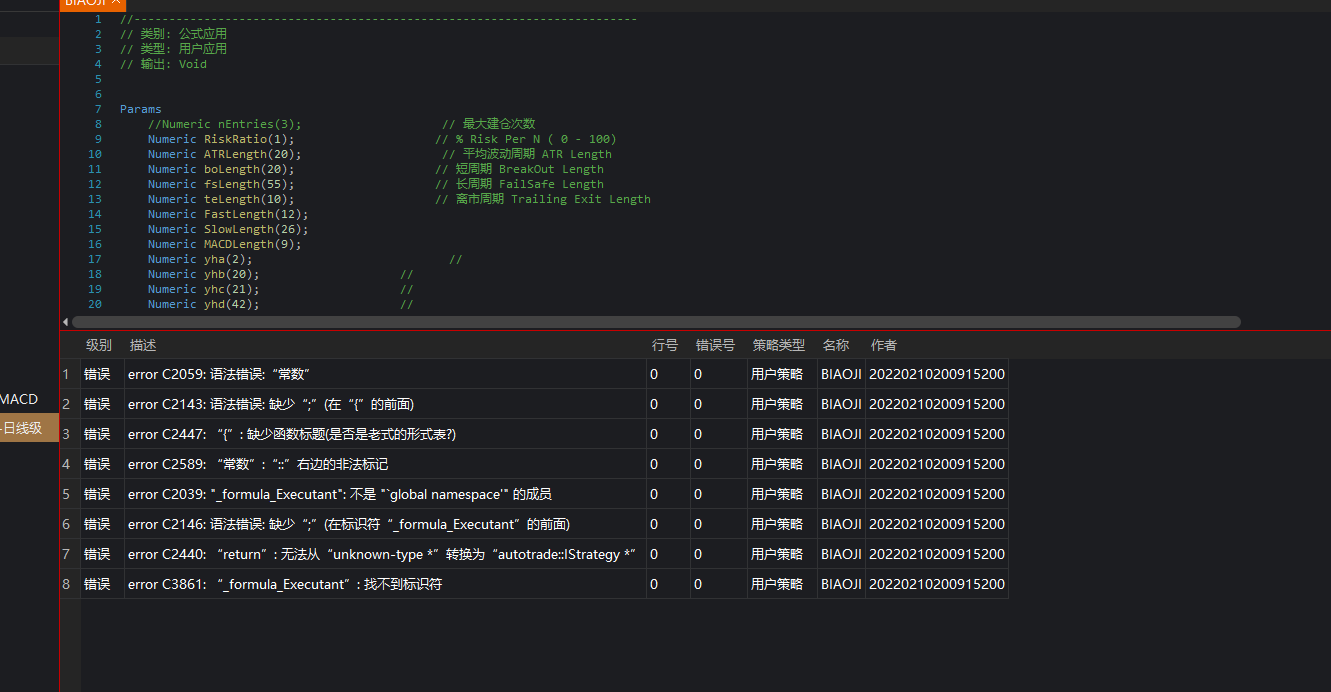Click the 名称 column header
This screenshot has height=692, width=1331.
tap(835, 345)
